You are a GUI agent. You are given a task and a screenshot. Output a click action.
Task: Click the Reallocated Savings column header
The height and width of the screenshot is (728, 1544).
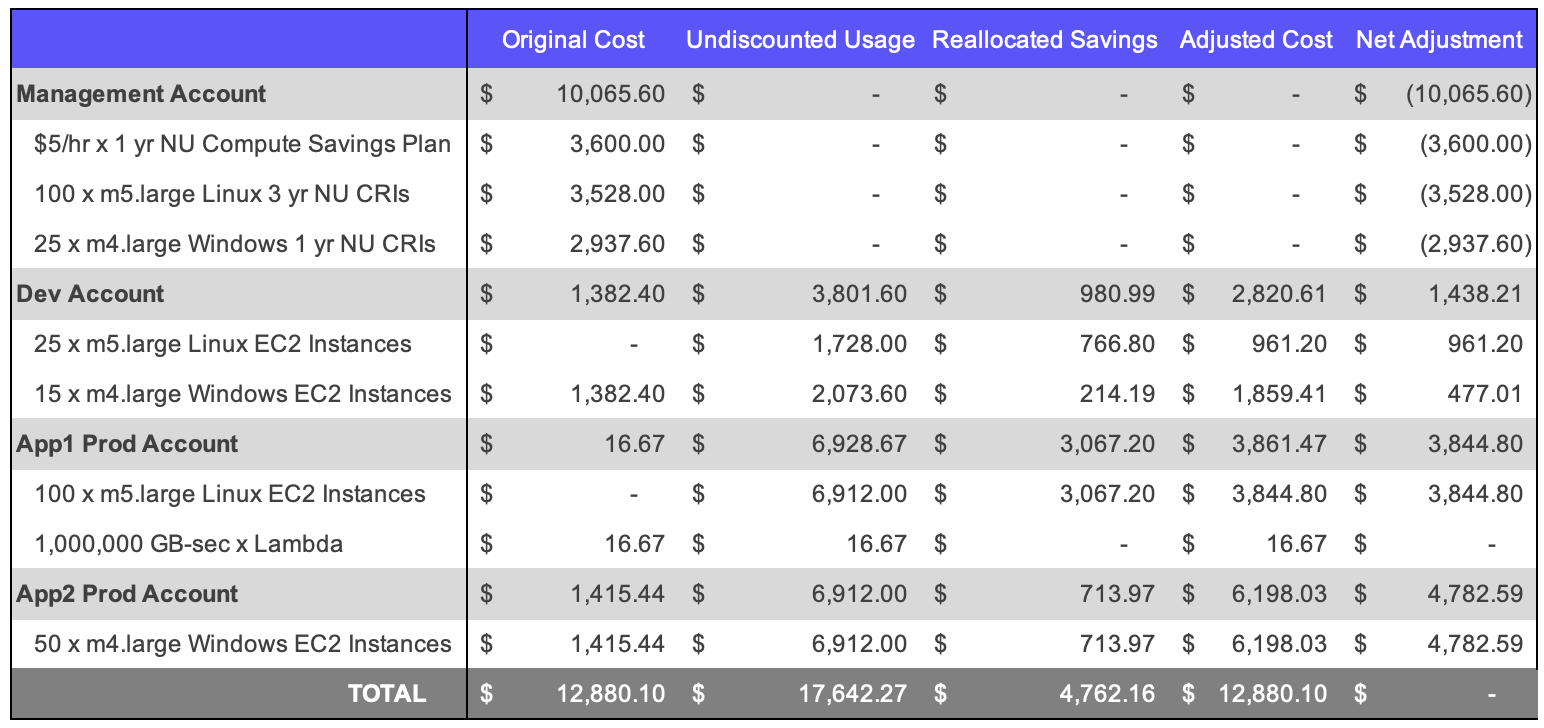(1044, 40)
